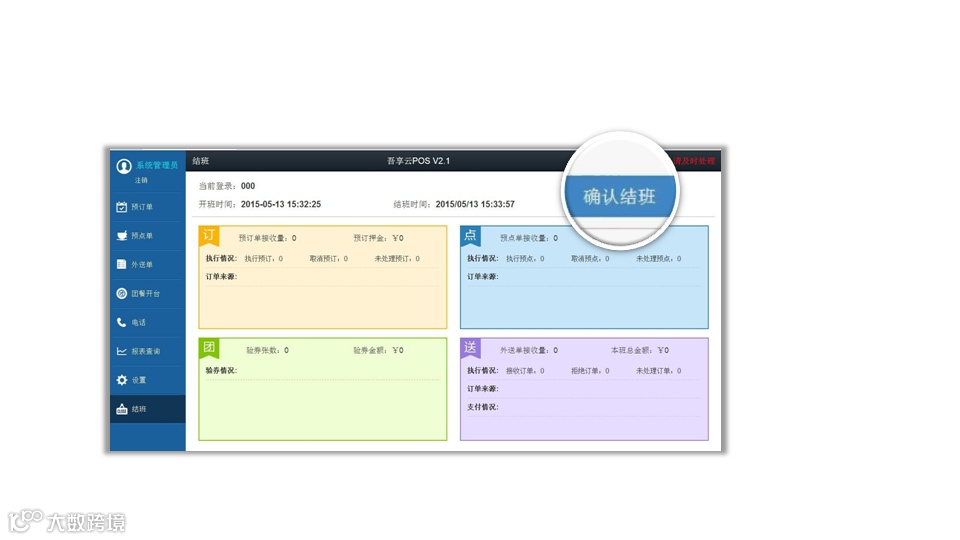Click 未处理预订: 0 text

pos(397,259)
